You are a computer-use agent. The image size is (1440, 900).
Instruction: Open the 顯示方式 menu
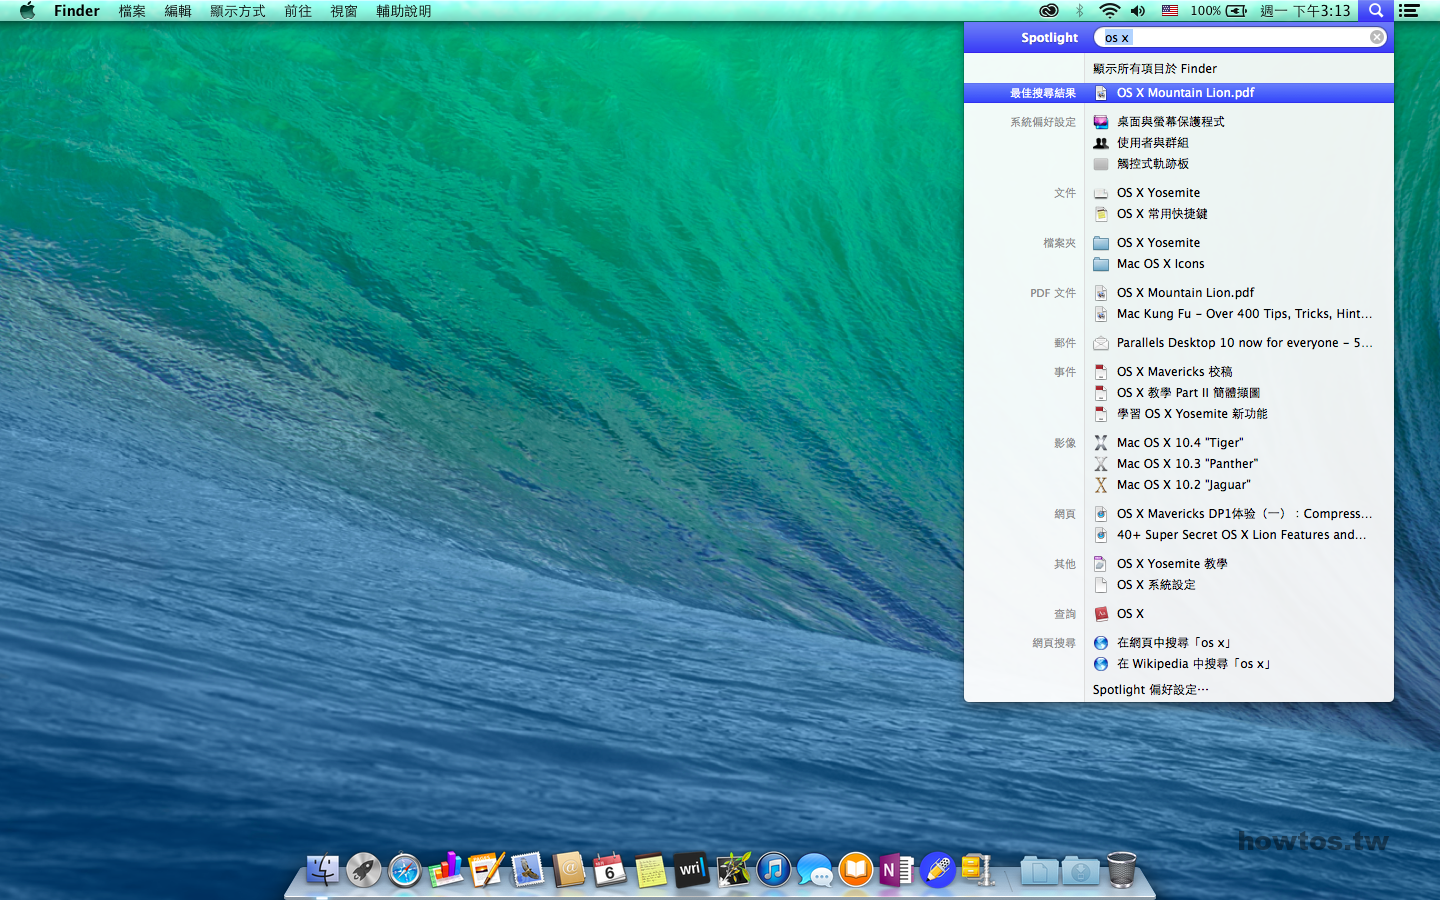tap(238, 11)
